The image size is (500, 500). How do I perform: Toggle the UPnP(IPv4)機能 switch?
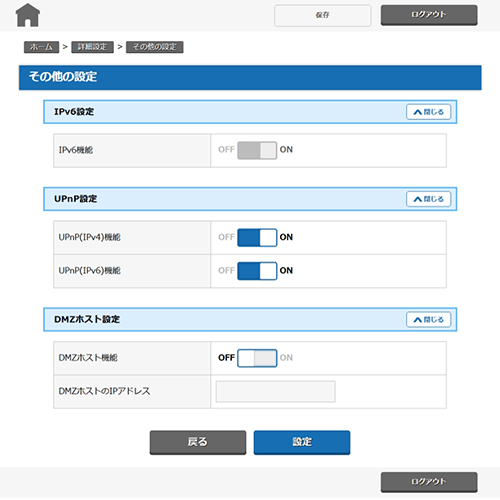(257, 237)
